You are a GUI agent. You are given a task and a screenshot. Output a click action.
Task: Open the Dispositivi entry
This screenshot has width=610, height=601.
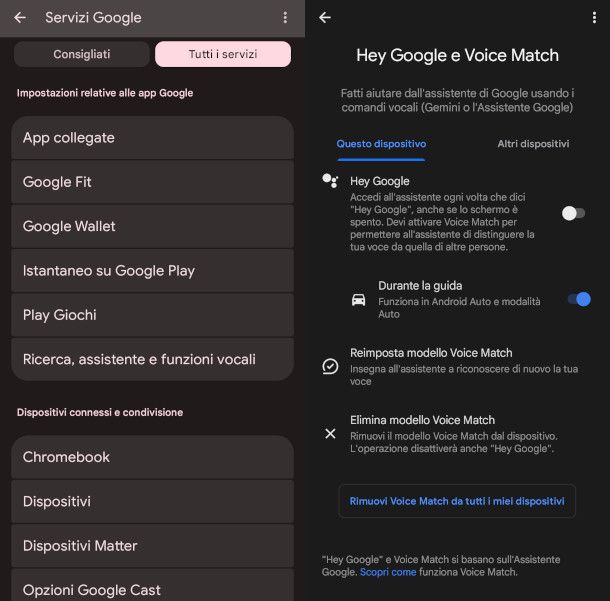(152, 501)
